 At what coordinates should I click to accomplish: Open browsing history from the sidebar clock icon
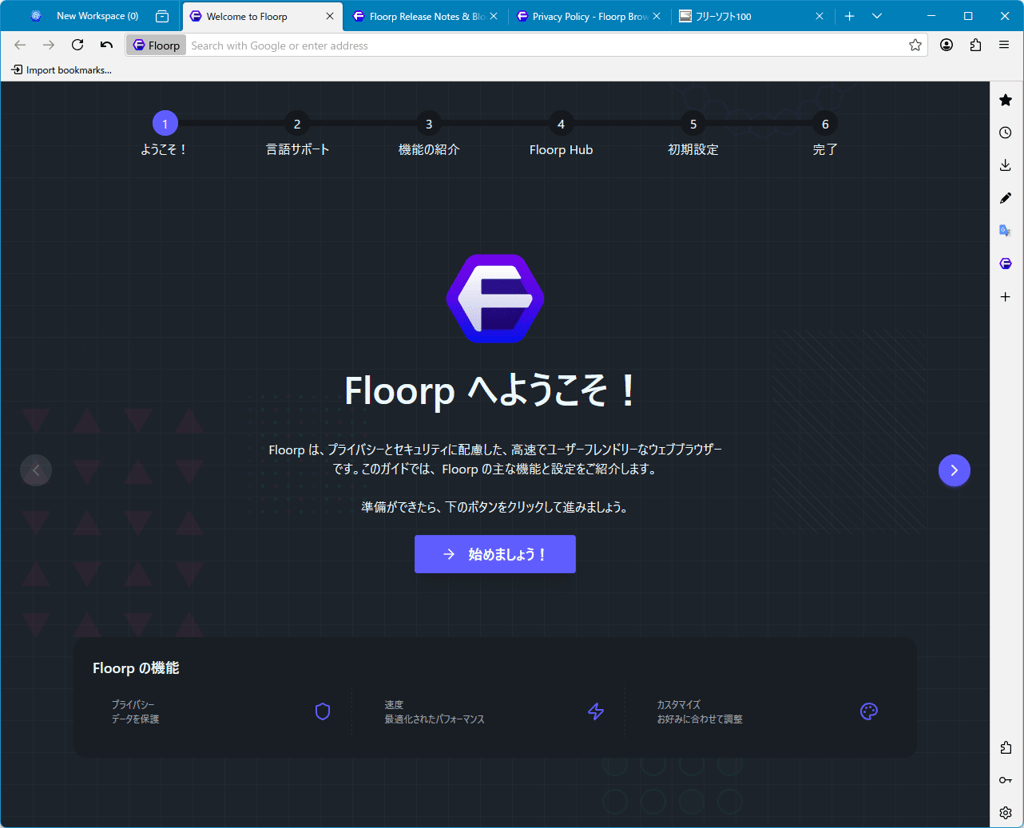1005,131
